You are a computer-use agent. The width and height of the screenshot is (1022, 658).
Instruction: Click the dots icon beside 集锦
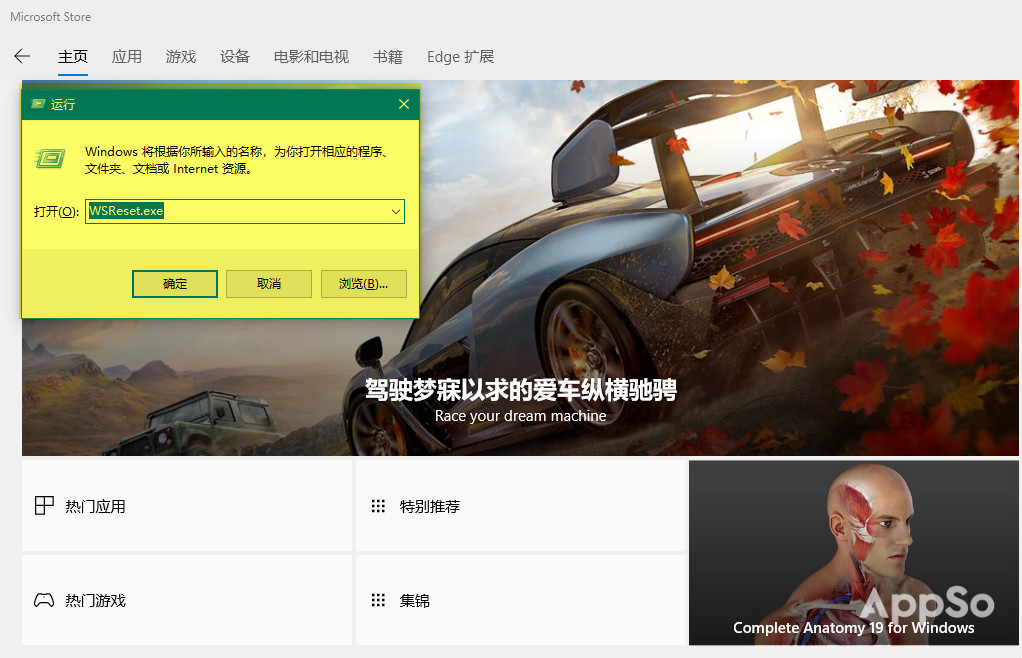(x=378, y=600)
